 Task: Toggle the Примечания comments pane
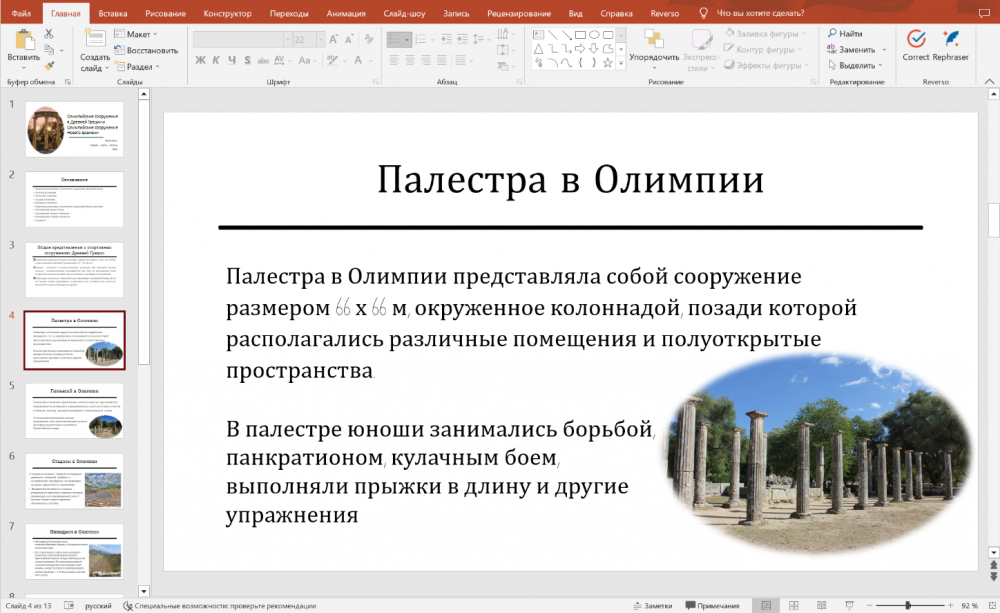click(711, 606)
